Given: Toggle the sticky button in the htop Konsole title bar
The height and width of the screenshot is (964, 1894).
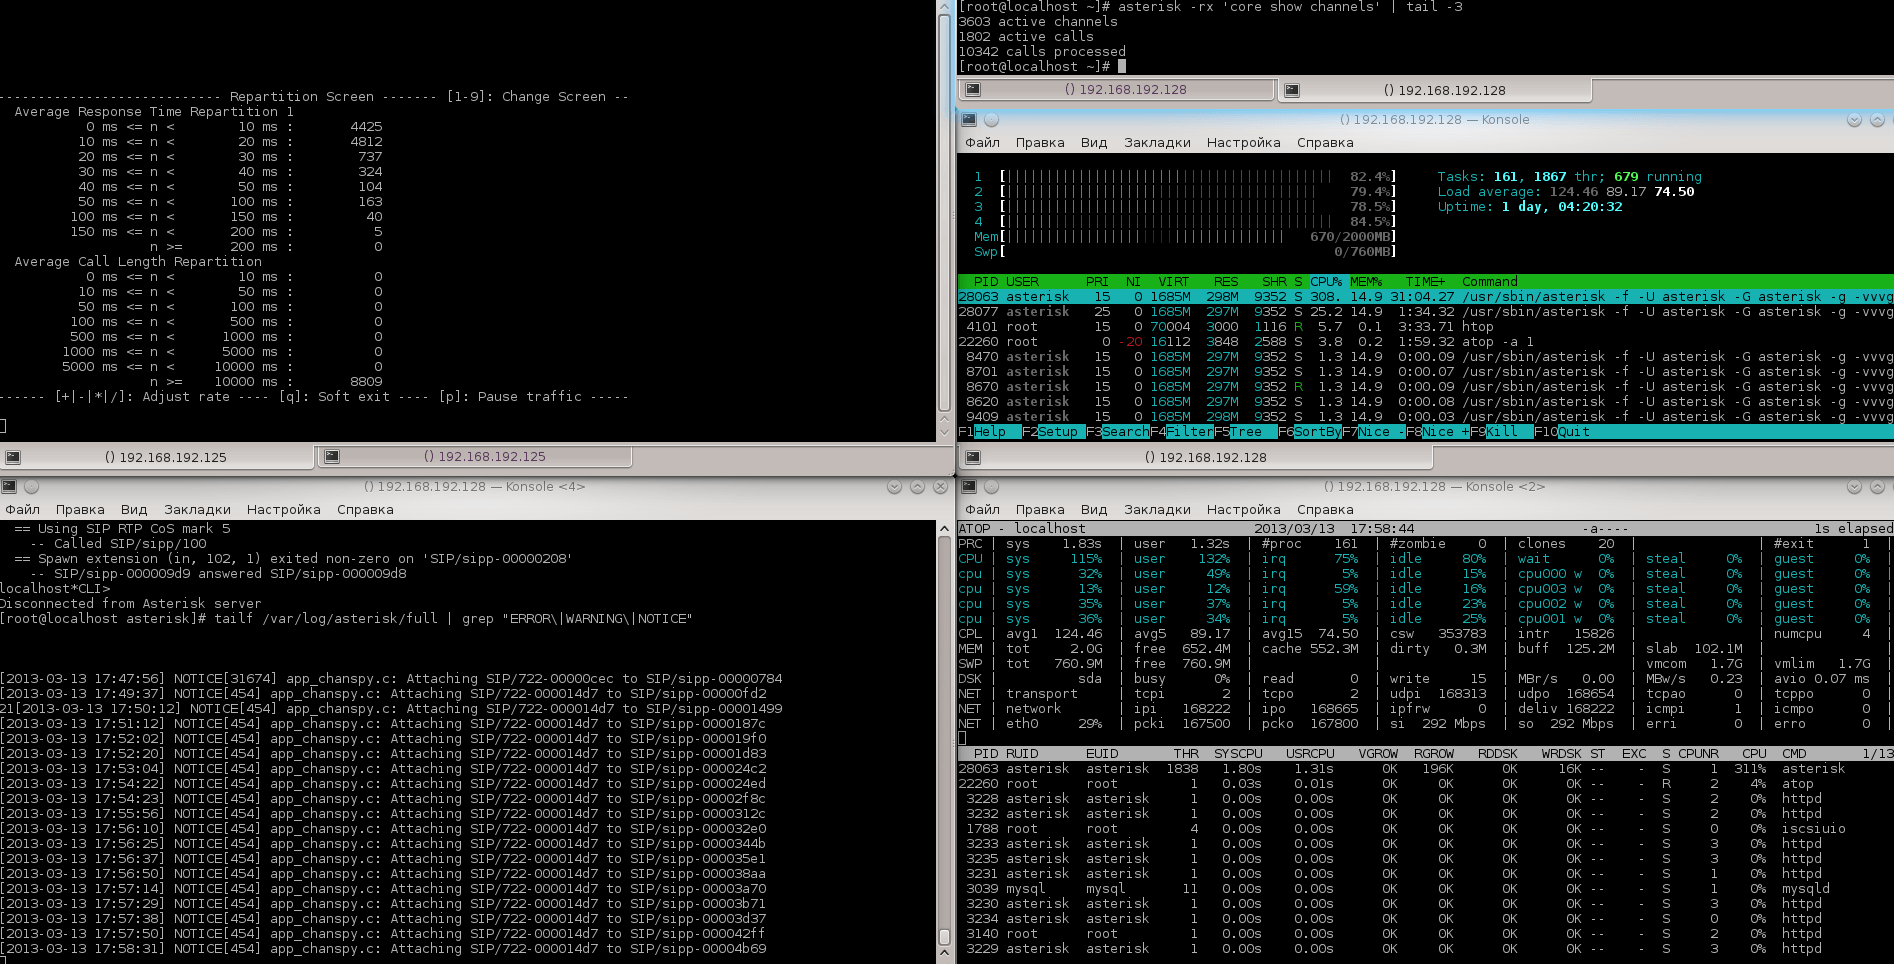Looking at the screenshot, I should pyautogui.click(x=991, y=120).
